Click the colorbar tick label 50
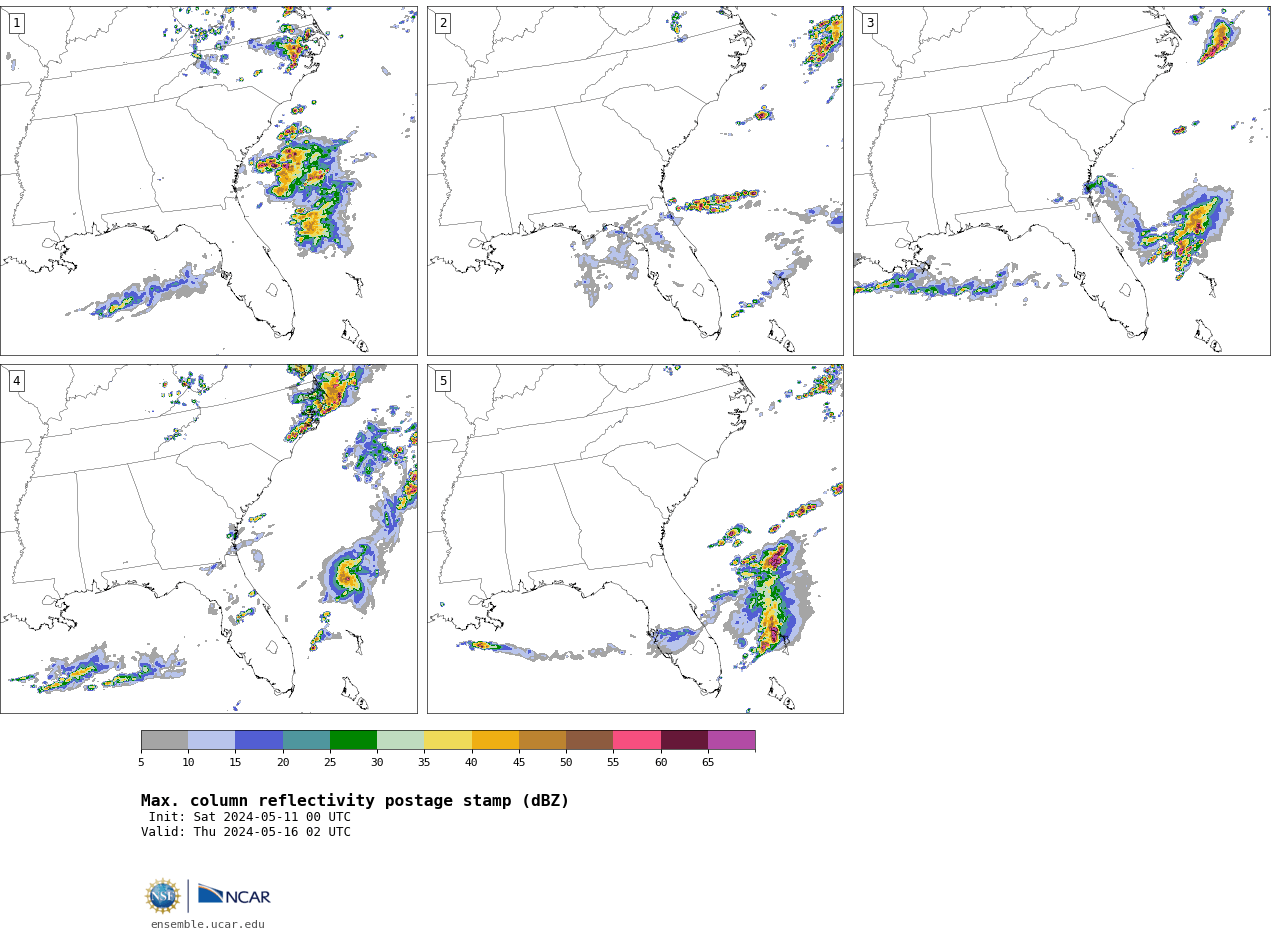 pos(566,763)
